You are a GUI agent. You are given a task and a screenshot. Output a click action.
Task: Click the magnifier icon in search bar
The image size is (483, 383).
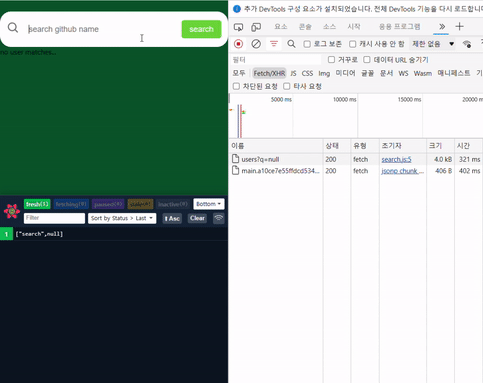click(x=13, y=28)
